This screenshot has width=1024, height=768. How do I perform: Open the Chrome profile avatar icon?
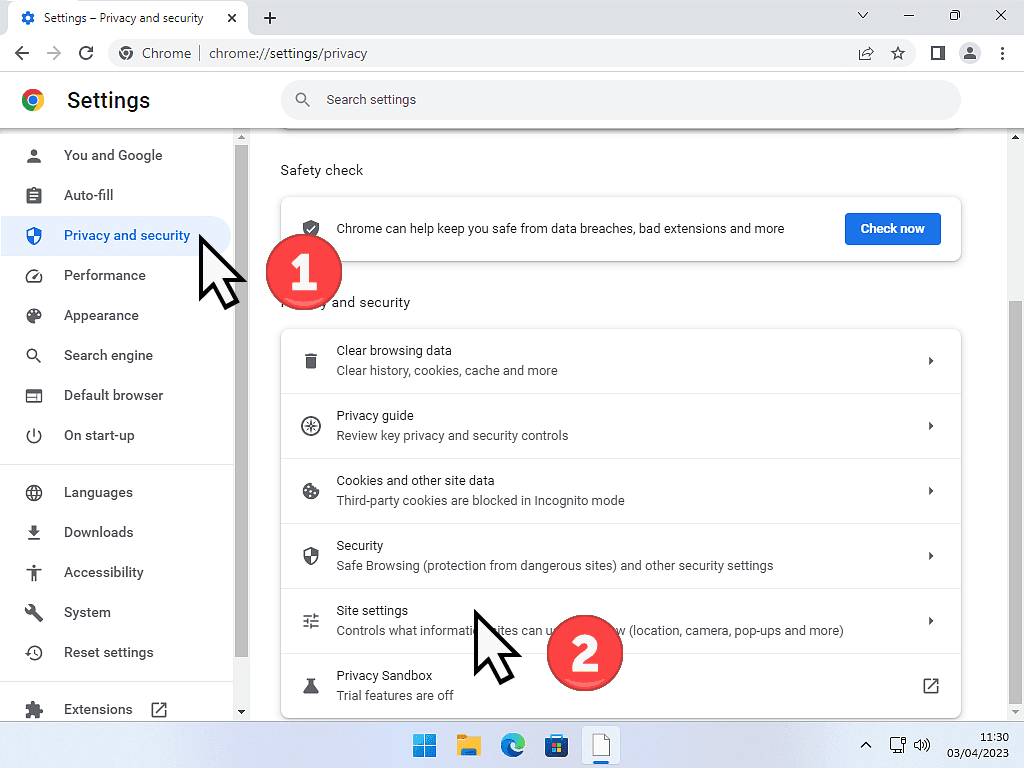[x=969, y=53]
